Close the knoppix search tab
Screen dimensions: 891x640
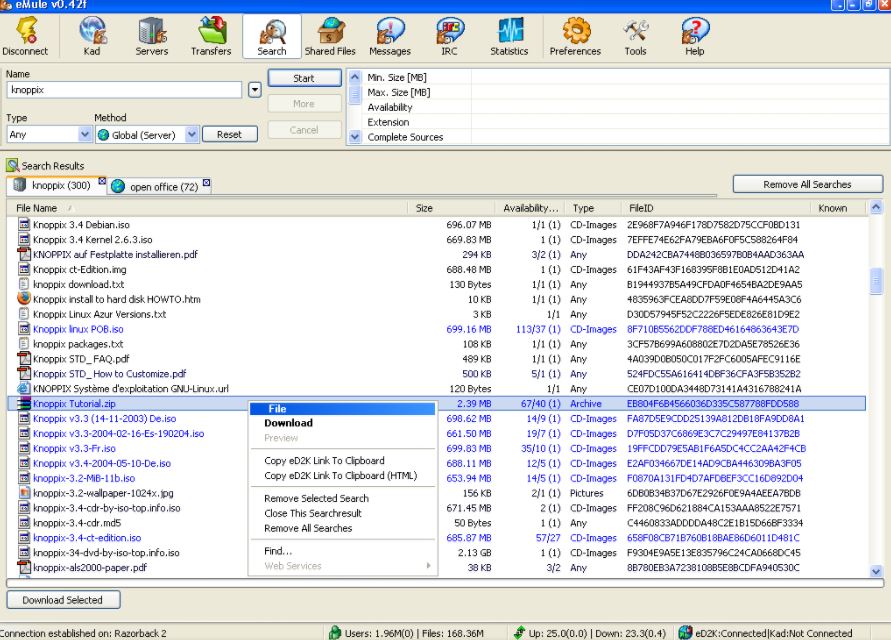(x=102, y=181)
